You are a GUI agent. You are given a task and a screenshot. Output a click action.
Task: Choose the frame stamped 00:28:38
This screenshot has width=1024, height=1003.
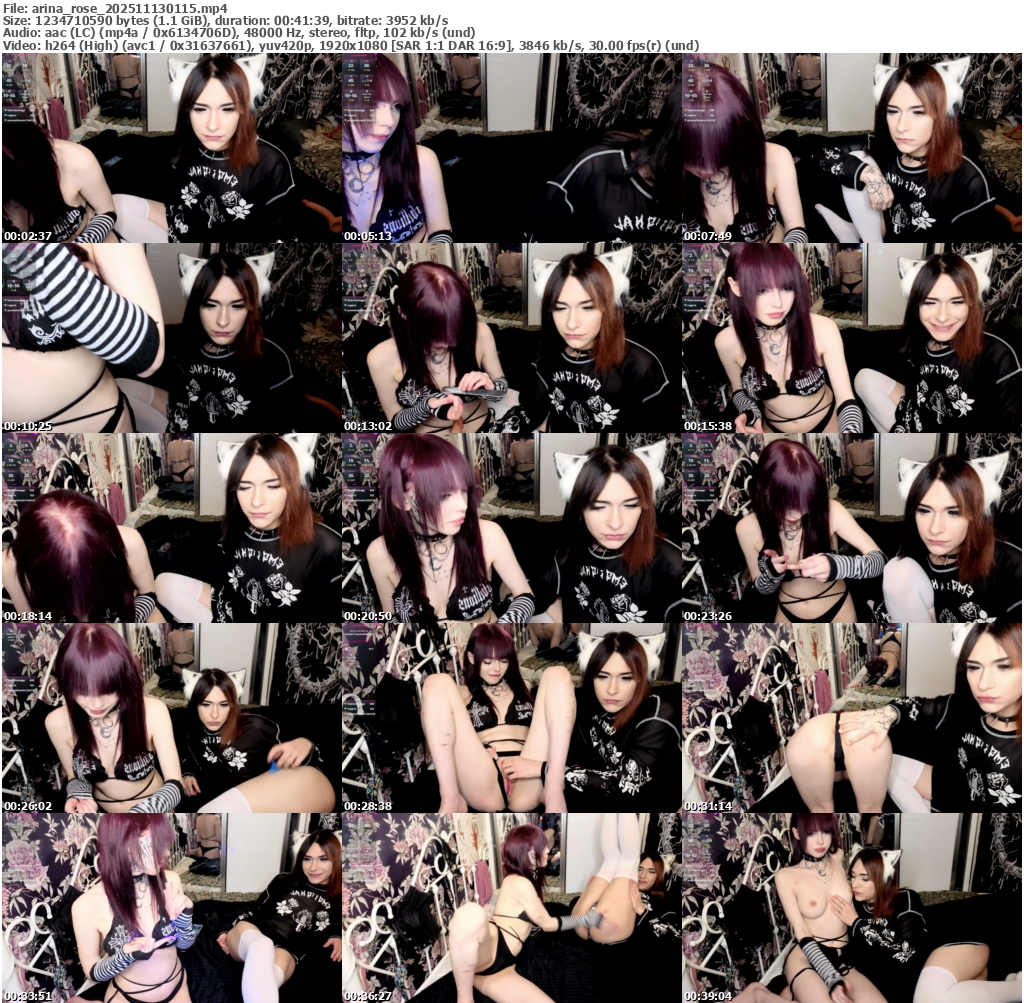click(x=511, y=718)
